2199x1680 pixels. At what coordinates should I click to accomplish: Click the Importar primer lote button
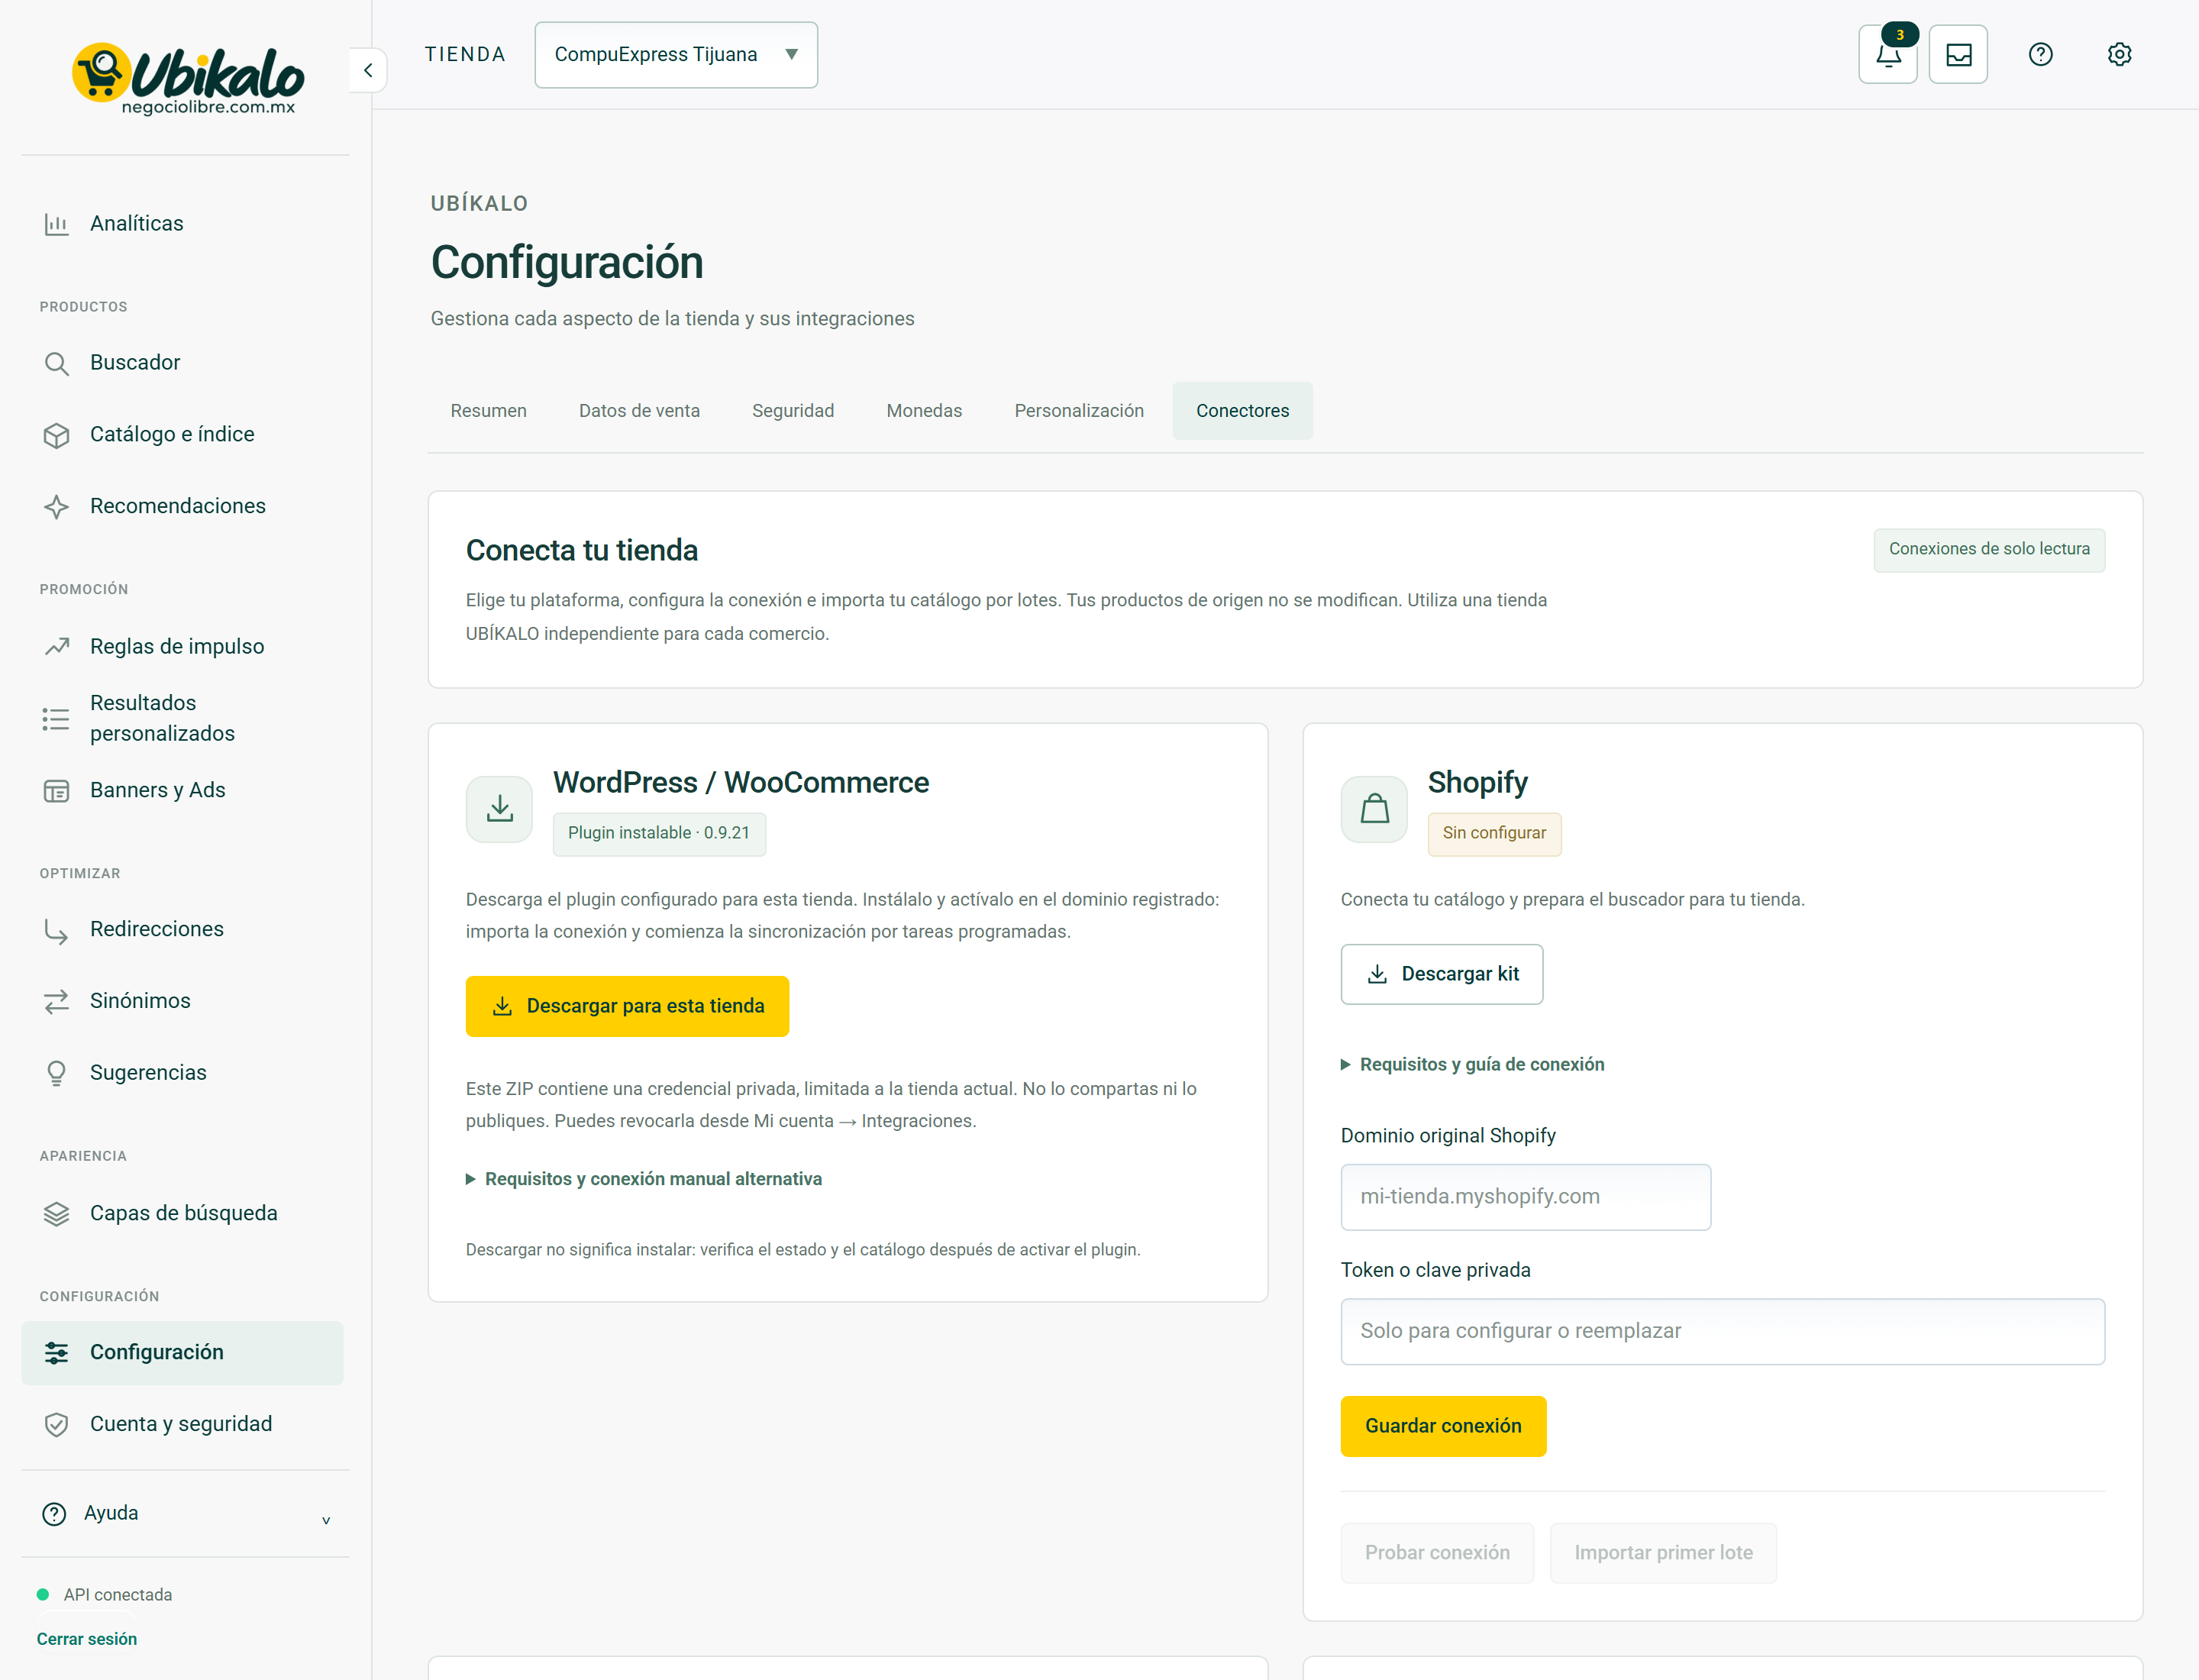click(1663, 1553)
